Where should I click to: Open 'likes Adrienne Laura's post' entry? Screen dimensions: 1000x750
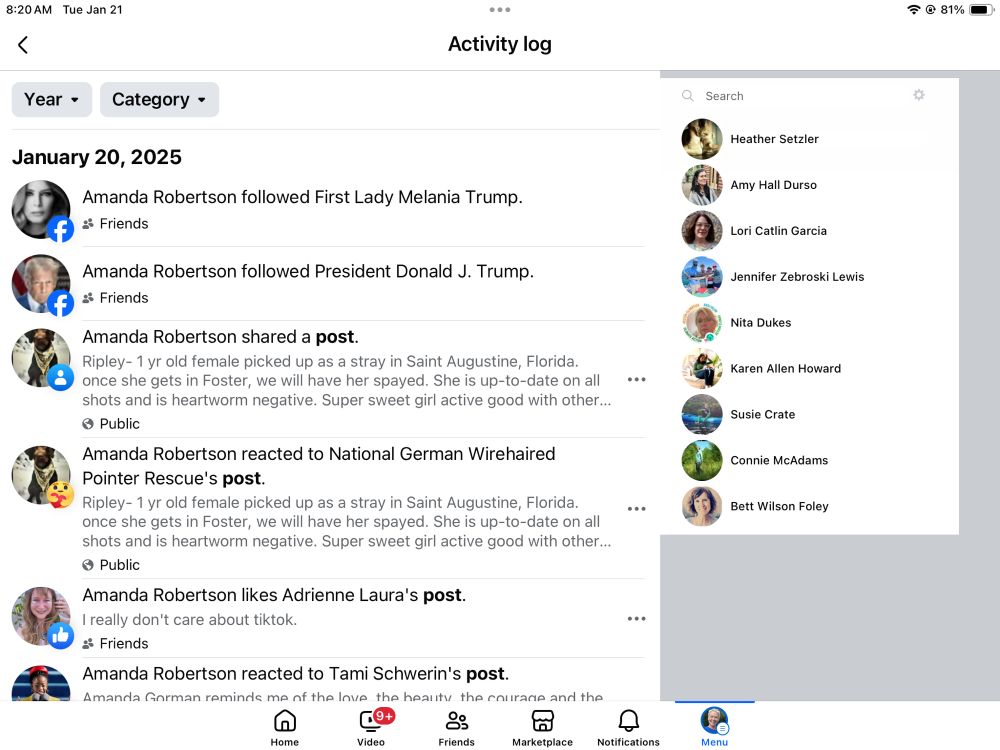[x=328, y=619]
